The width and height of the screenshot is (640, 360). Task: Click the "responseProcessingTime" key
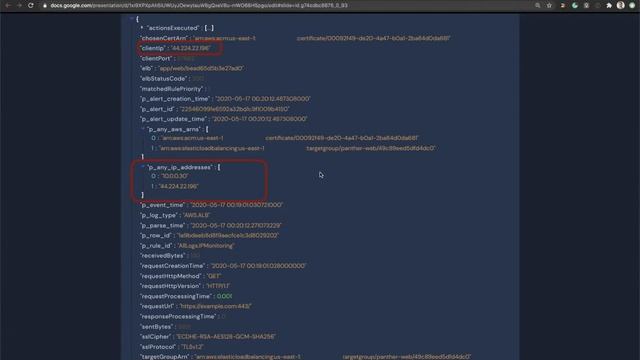[178, 316]
